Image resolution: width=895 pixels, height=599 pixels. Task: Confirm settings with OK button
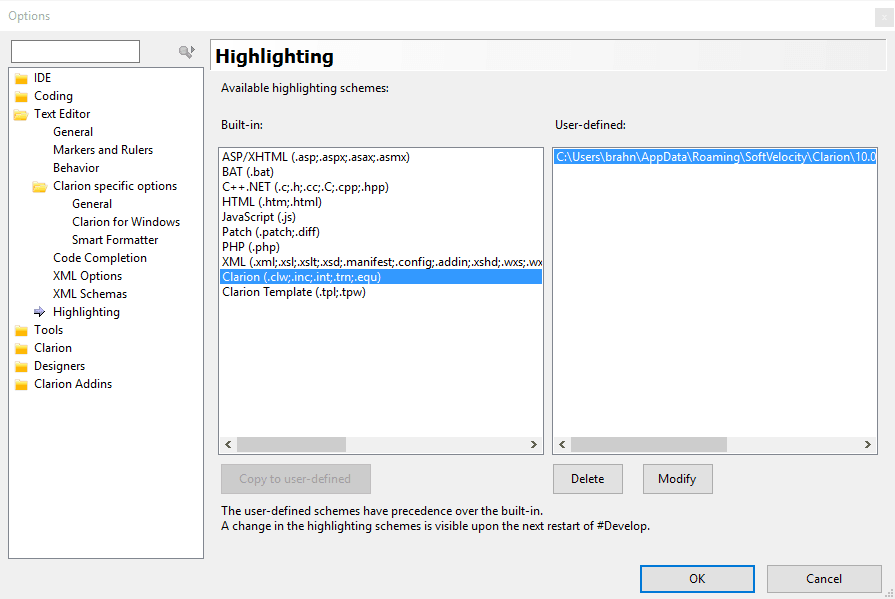pos(697,578)
